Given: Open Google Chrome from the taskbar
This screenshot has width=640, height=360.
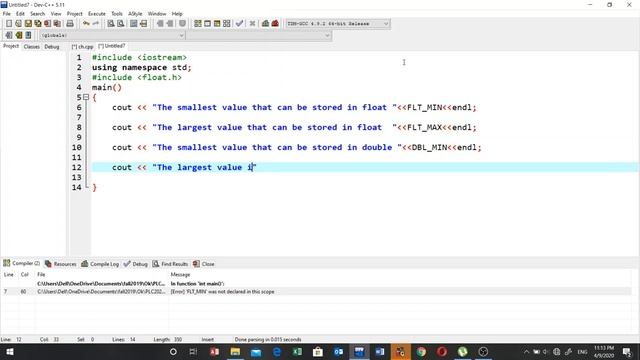Looking at the screenshot, I should coord(421,351).
